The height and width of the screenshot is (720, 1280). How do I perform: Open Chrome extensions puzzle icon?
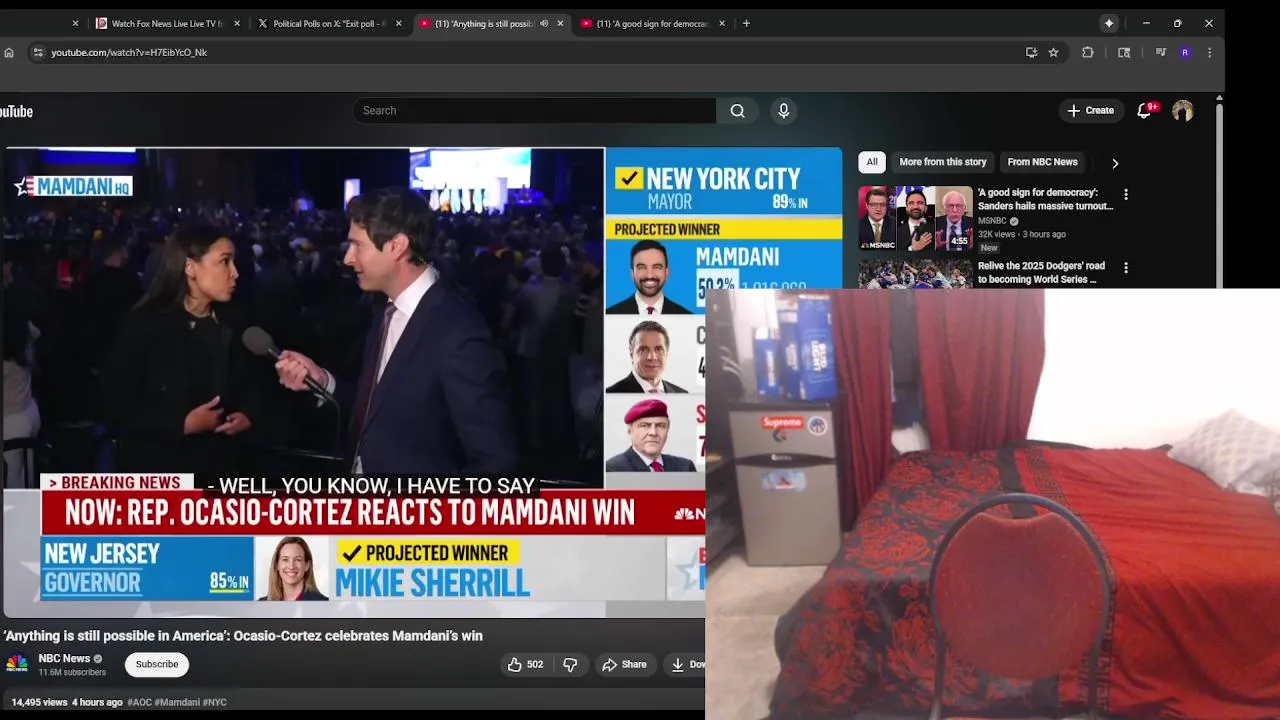point(1088,53)
